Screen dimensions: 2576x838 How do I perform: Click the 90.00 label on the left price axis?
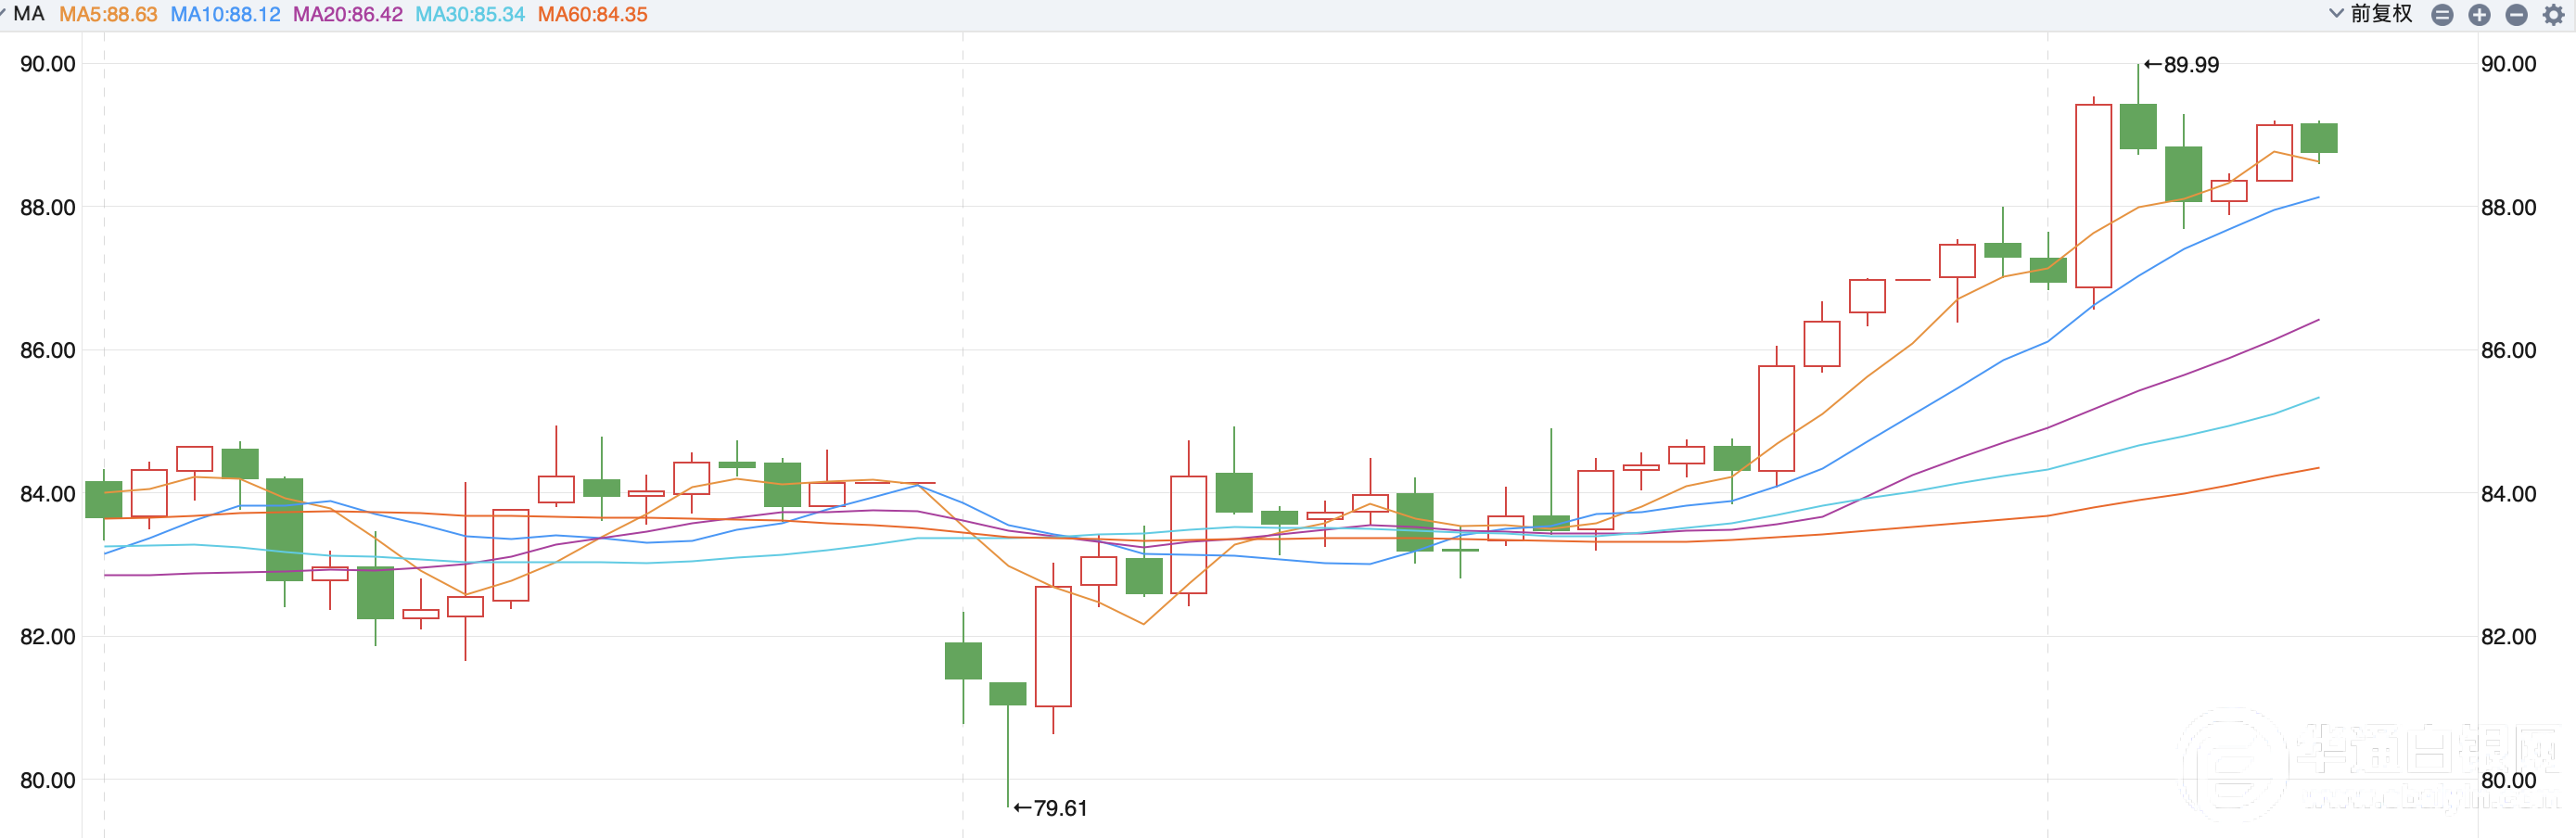[48, 64]
